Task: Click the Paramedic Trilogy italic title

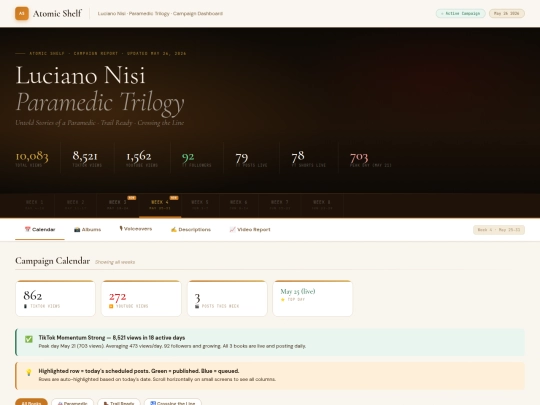Action: tap(100, 103)
